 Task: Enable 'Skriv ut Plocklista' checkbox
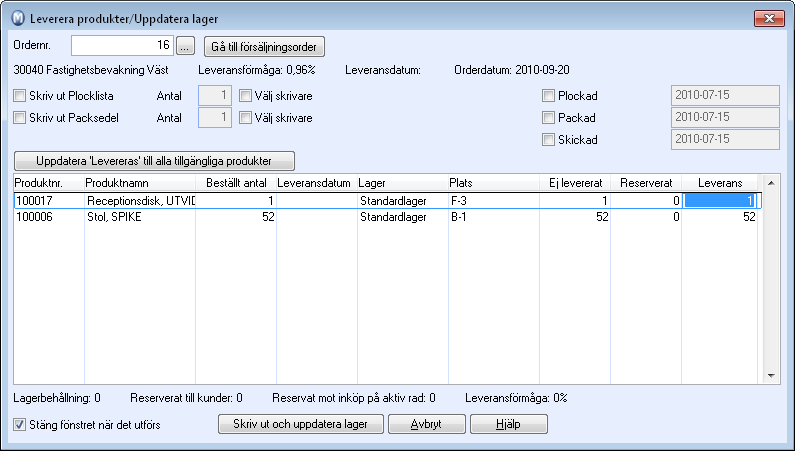(x=20, y=95)
